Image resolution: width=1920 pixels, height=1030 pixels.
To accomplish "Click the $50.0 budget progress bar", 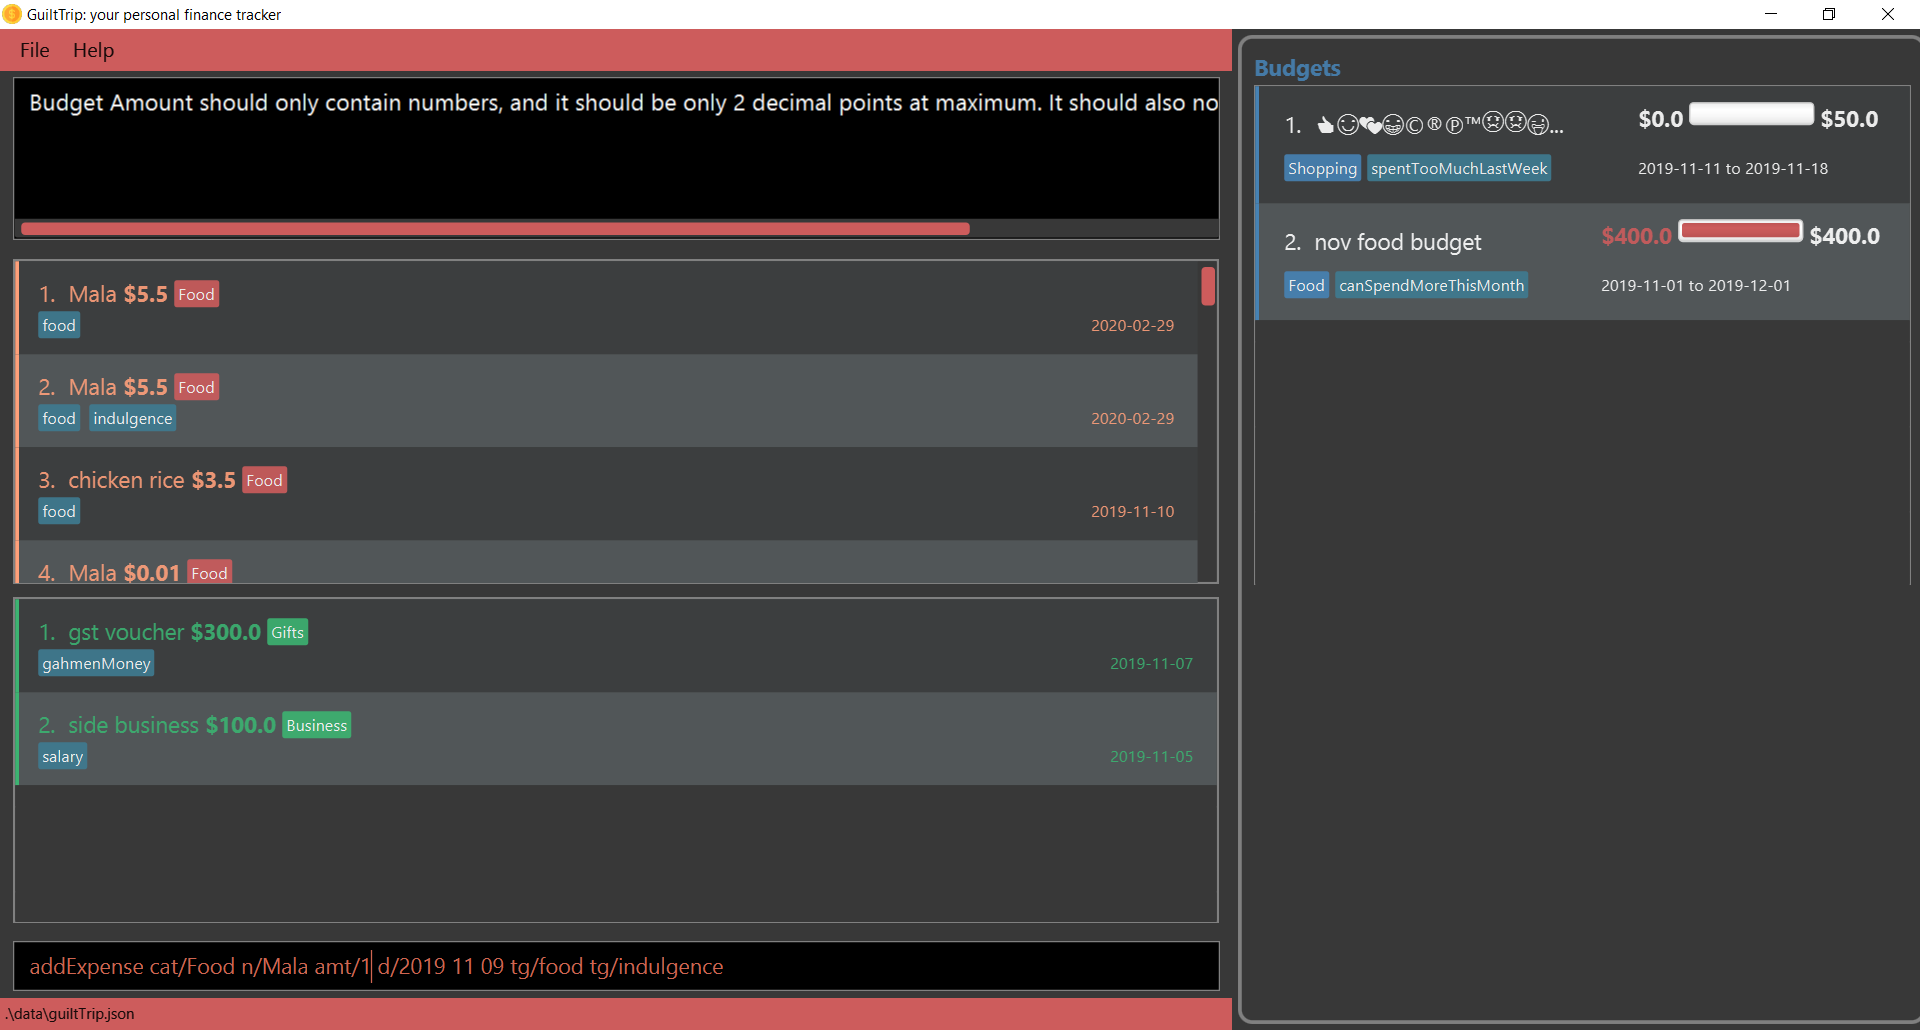I will 1751,115.
